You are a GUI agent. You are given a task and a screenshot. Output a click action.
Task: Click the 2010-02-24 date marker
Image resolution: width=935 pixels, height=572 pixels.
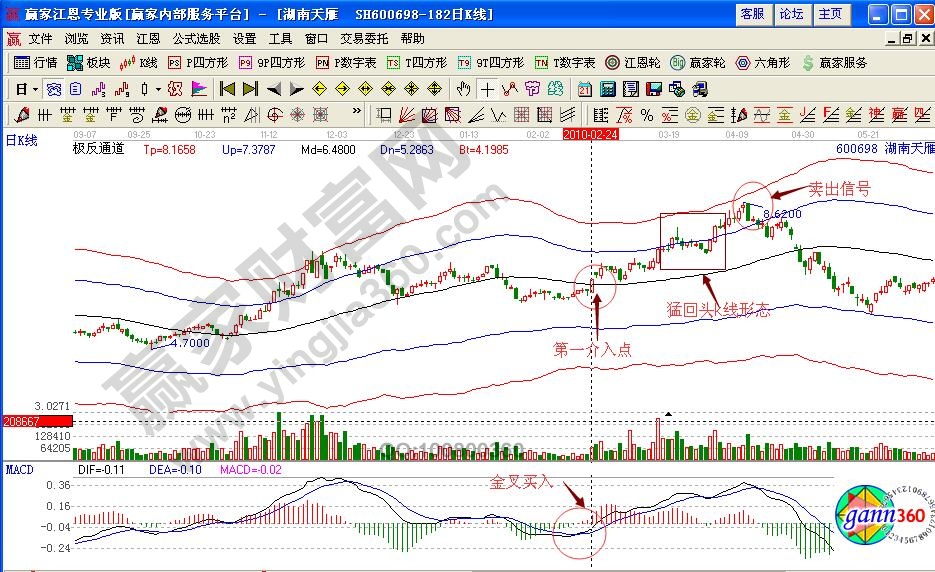(591, 133)
